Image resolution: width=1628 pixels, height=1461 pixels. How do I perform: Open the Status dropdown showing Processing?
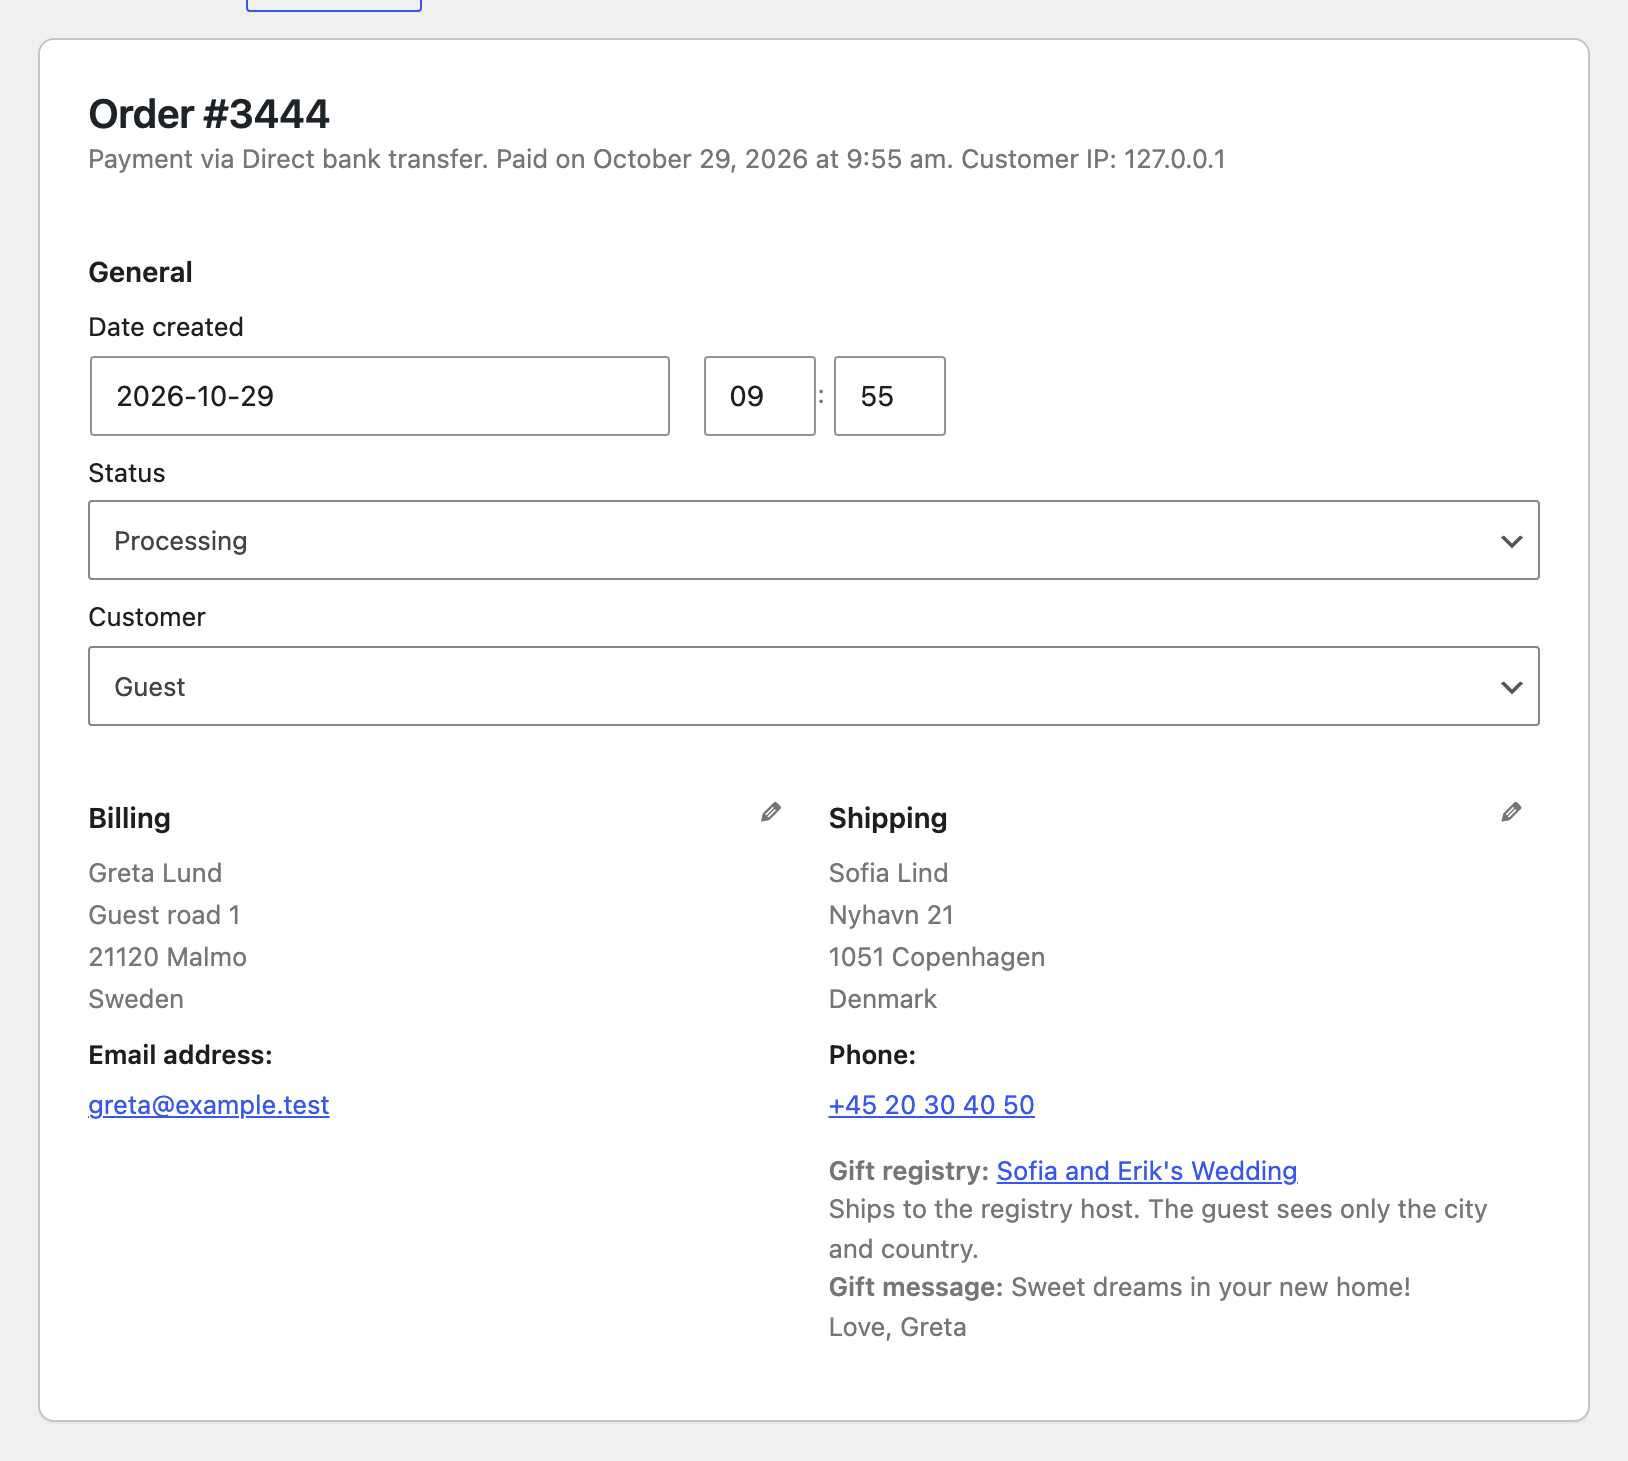pyautogui.click(x=814, y=540)
